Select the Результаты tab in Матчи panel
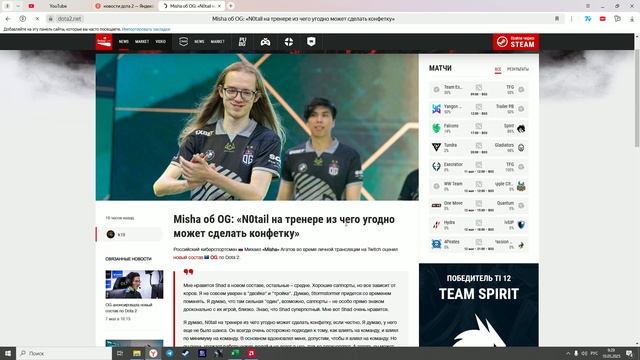This screenshot has height=360, width=640. [x=518, y=69]
